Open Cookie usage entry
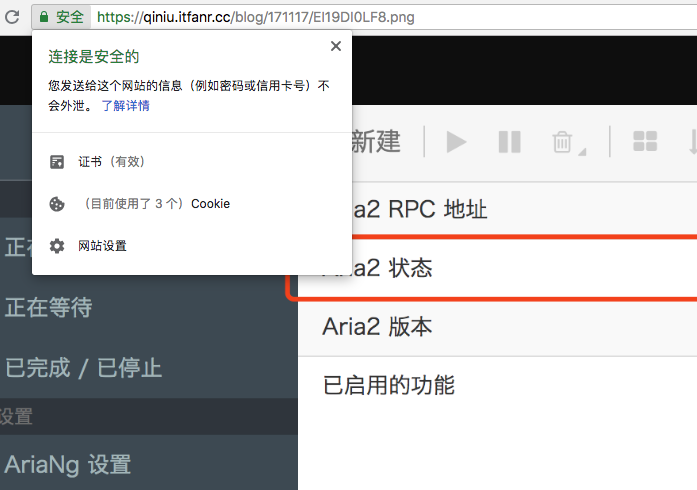Viewport: 697px width, 490px height. [156, 204]
